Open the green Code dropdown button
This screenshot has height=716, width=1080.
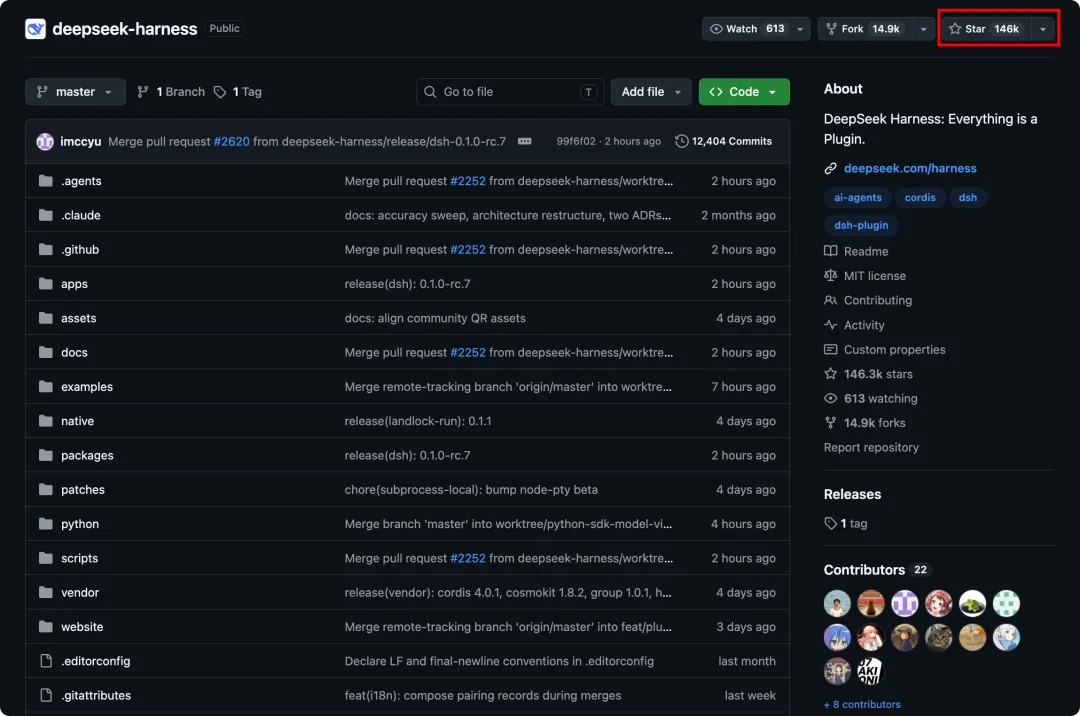tap(744, 92)
